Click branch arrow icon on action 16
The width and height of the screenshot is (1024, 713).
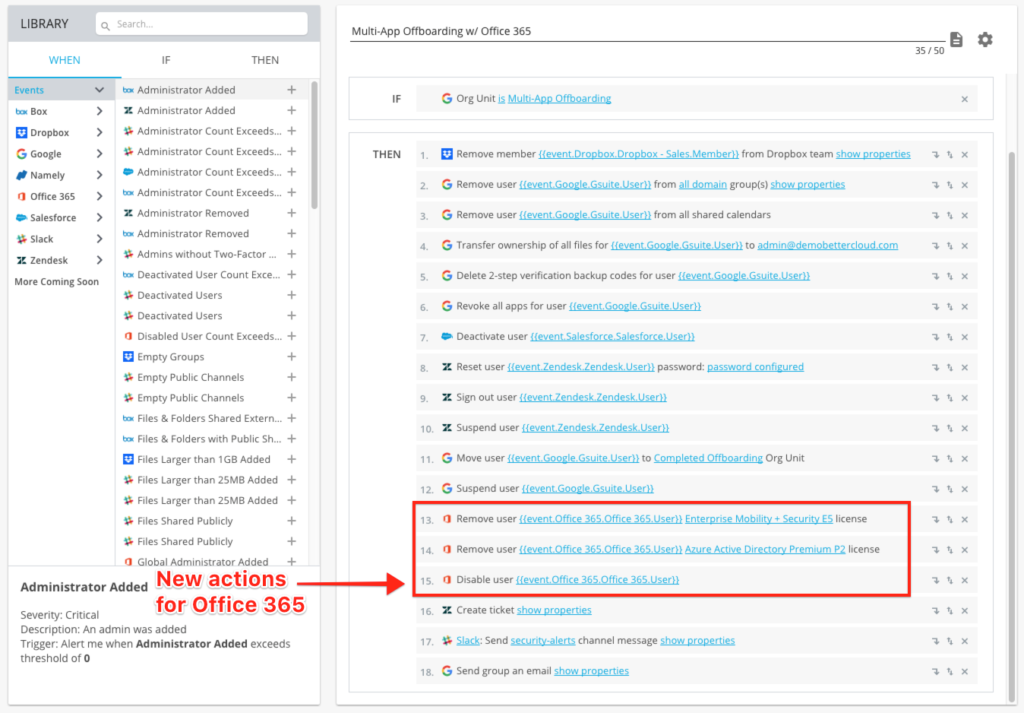click(935, 611)
